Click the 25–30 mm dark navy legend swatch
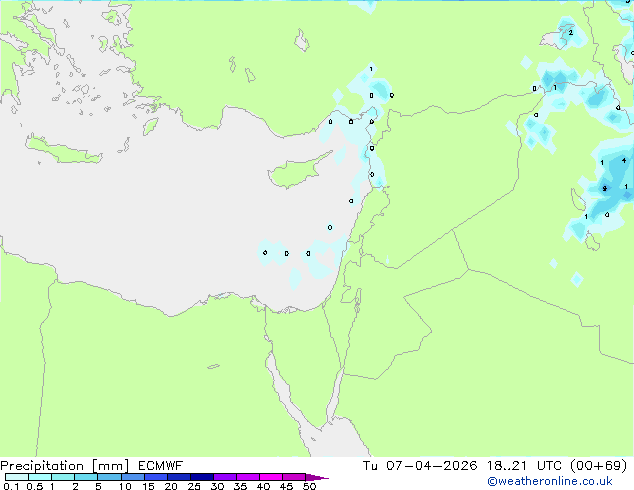Image resolution: width=634 pixels, height=490 pixels. (x=201, y=477)
